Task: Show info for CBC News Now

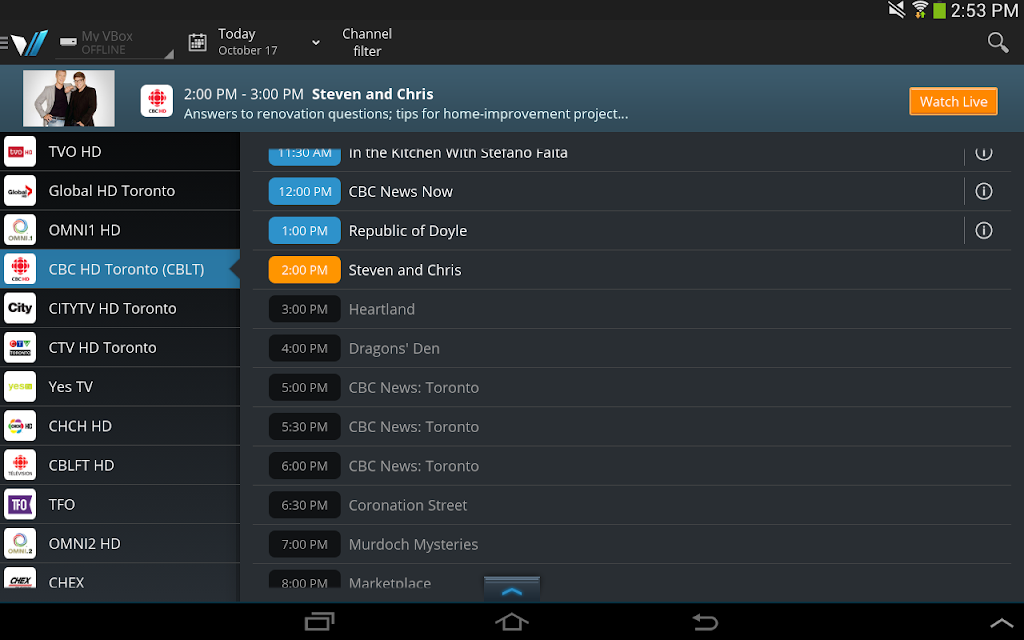Action: click(x=984, y=191)
